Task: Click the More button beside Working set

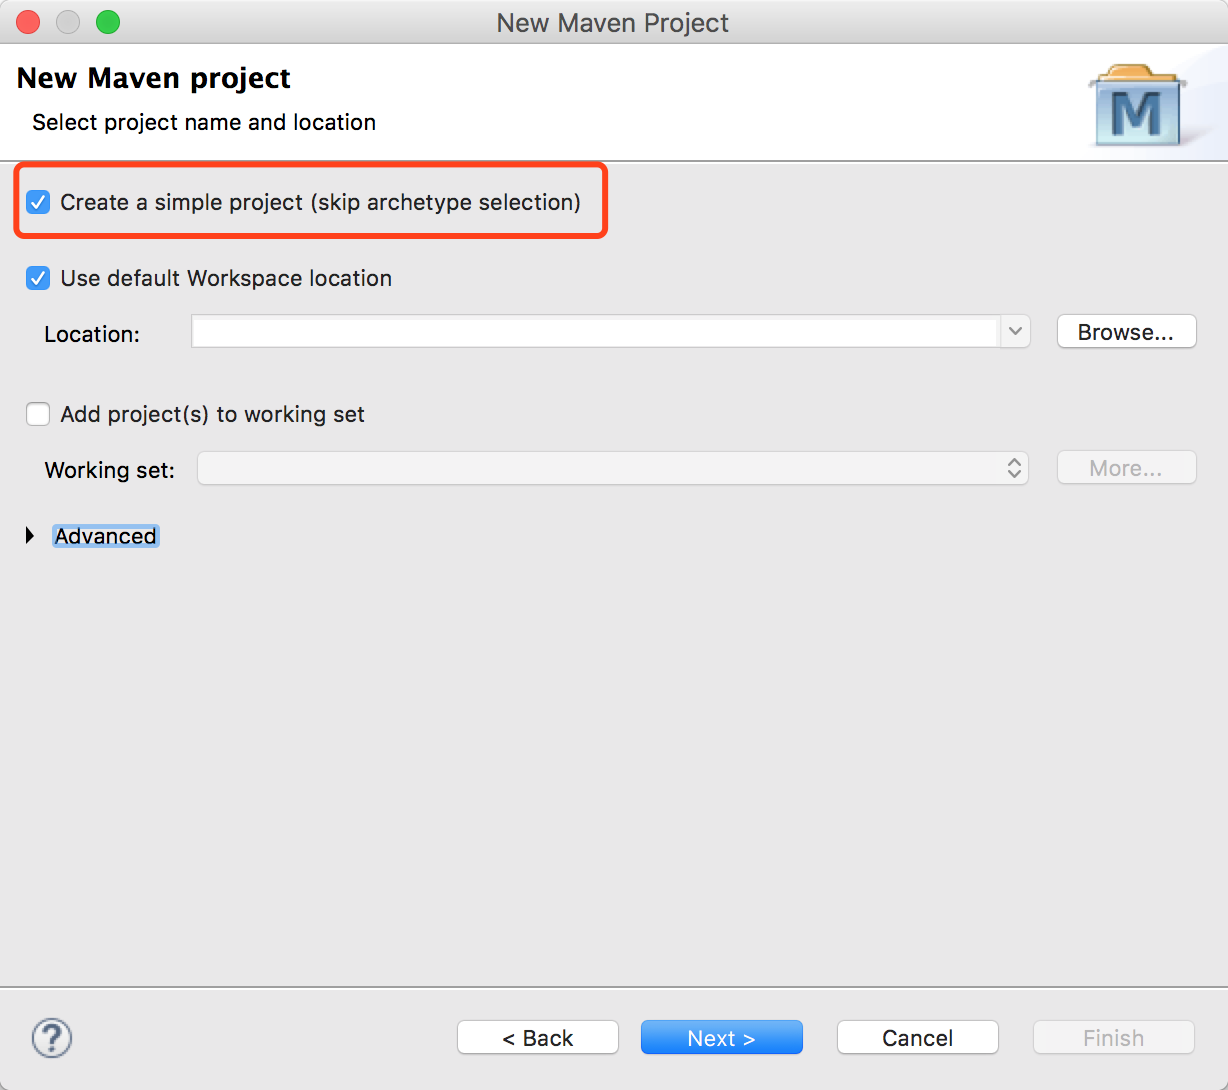Action: click(x=1126, y=467)
